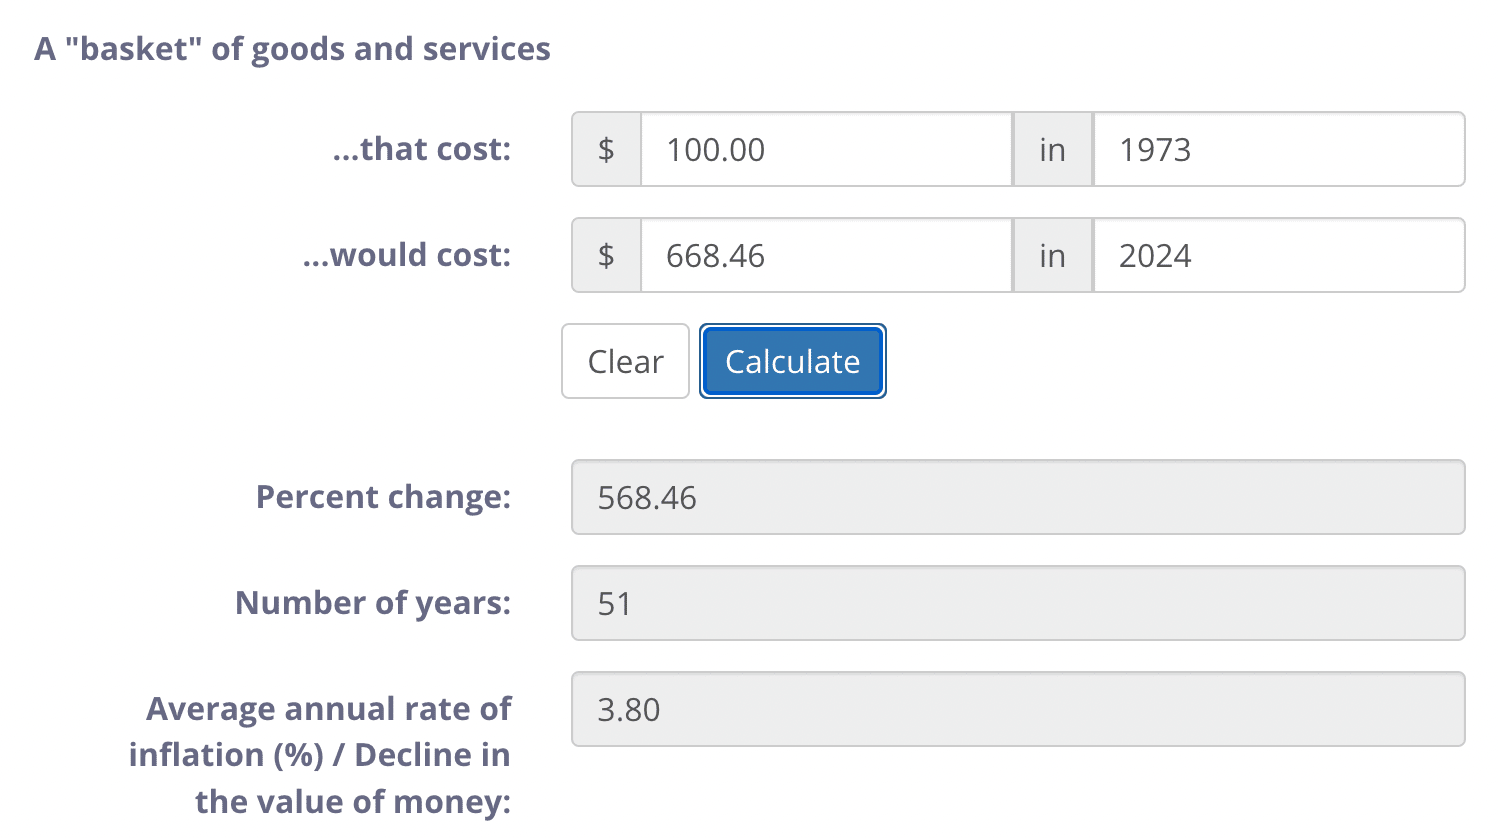1498x838 pixels.
Task: Select the average annual inflation rate box
Action: click(x=1017, y=710)
